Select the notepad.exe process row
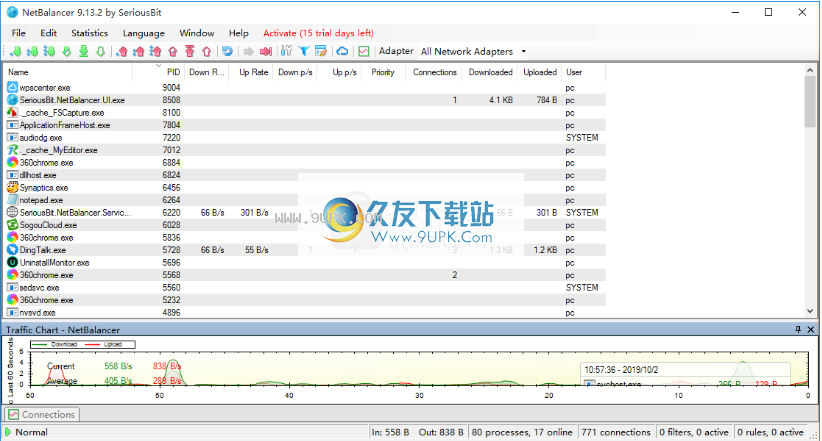Image resolution: width=822 pixels, height=441 pixels. 305,200
